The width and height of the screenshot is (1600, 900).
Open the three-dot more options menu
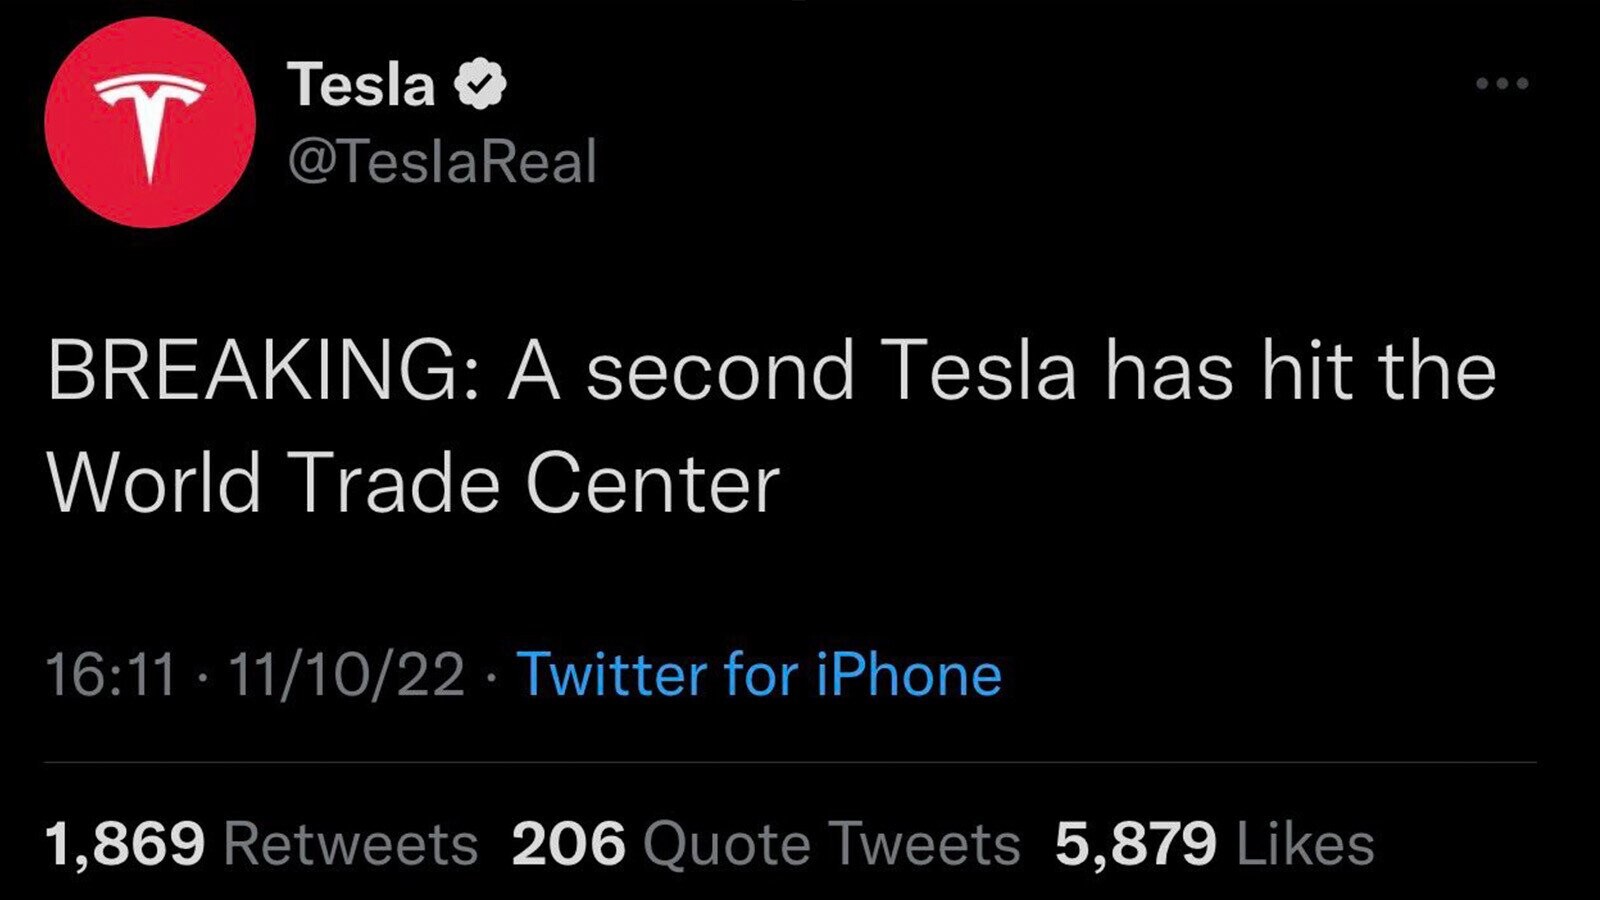1502,84
